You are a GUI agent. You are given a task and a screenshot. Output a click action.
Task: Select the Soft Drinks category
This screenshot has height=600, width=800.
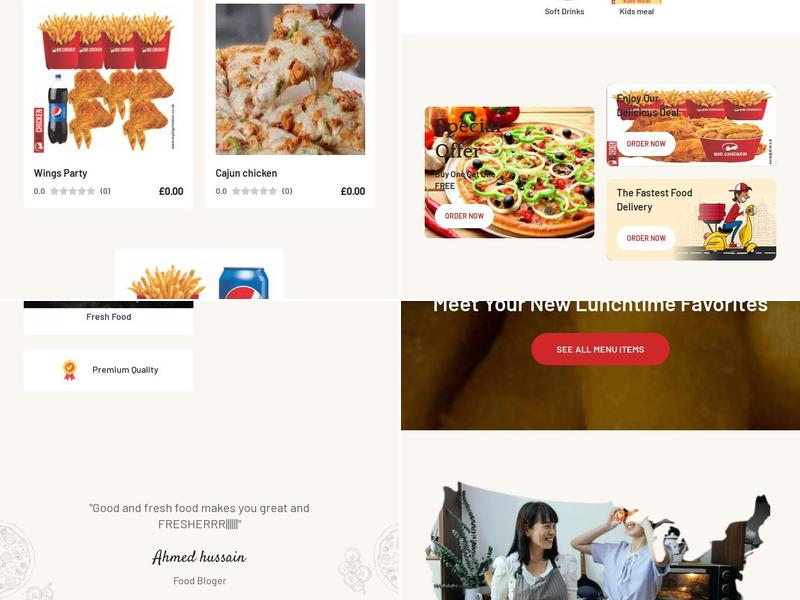pyautogui.click(x=564, y=11)
